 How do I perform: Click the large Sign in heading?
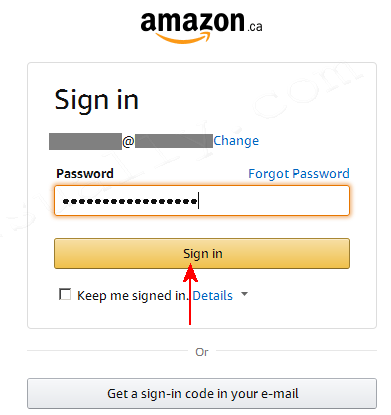click(97, 101)
